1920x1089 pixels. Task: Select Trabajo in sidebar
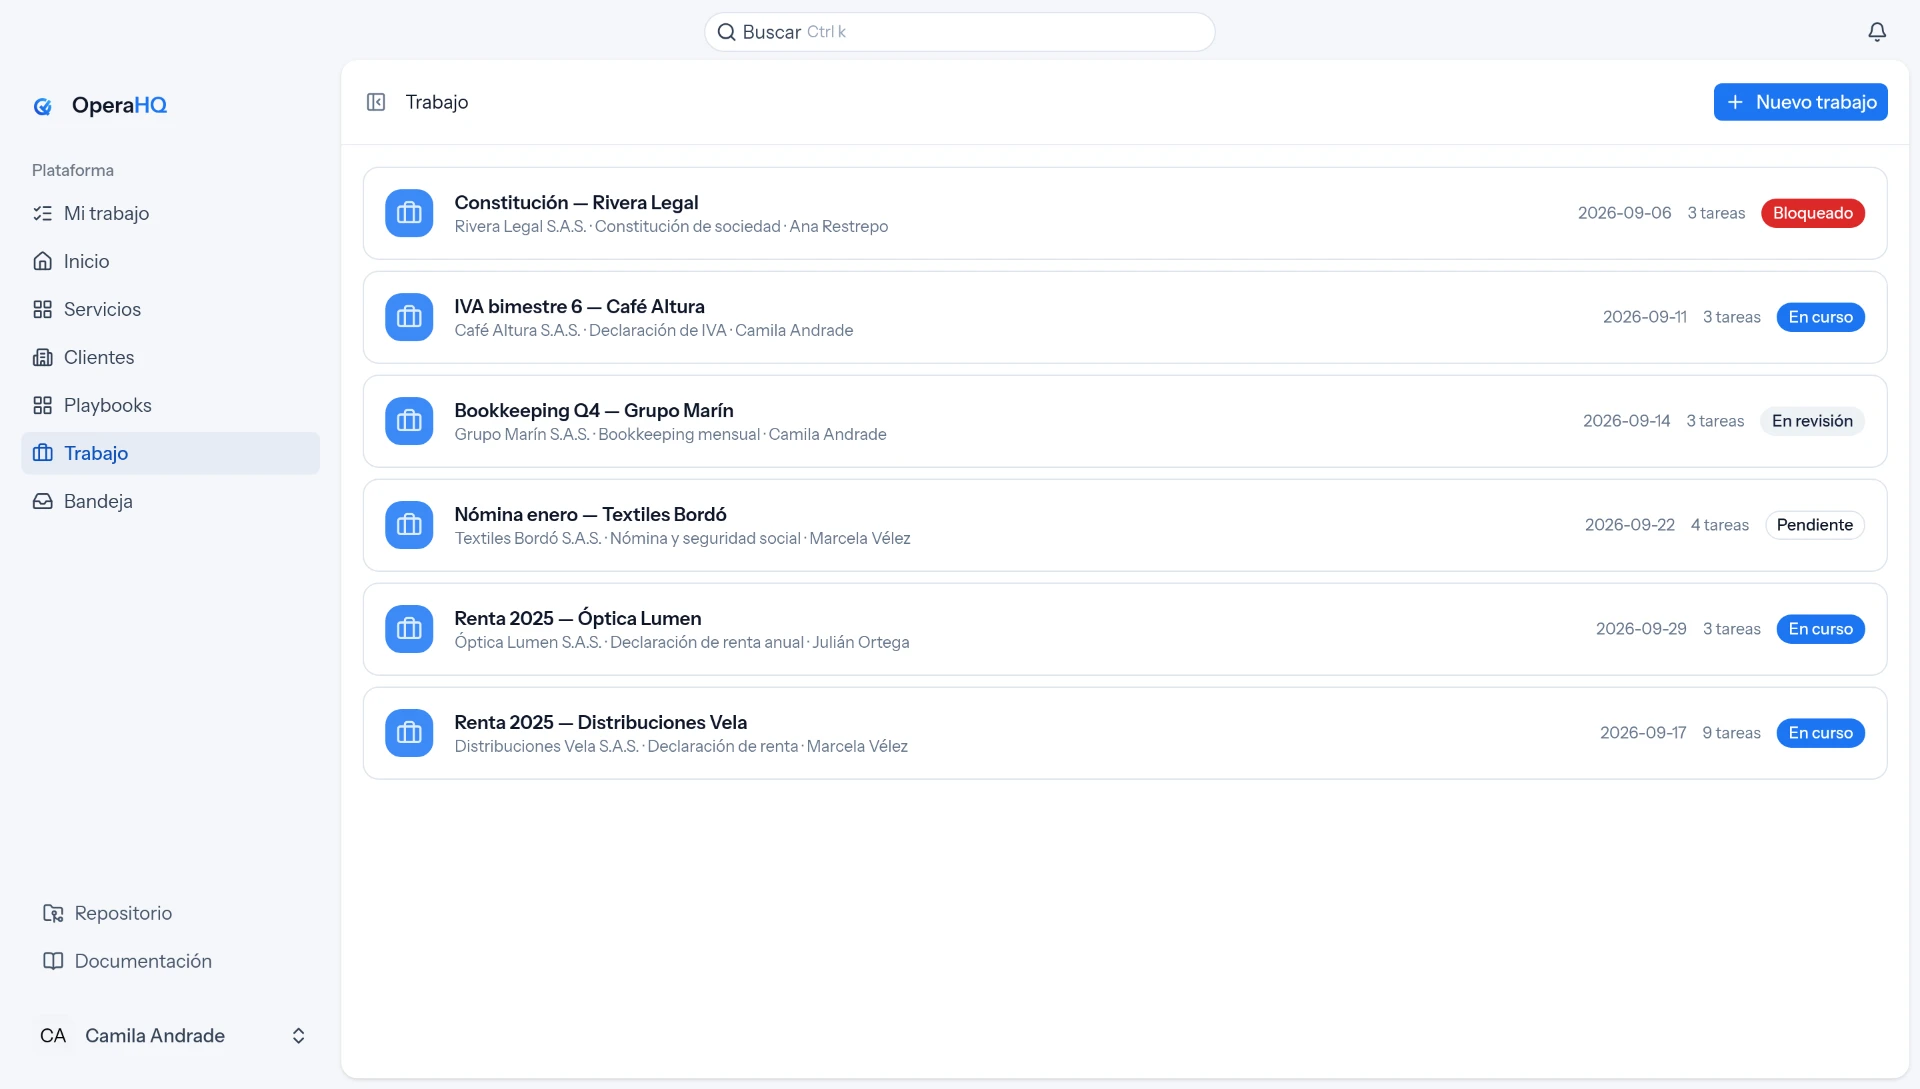pyautogui.click(x=170, y=453)
